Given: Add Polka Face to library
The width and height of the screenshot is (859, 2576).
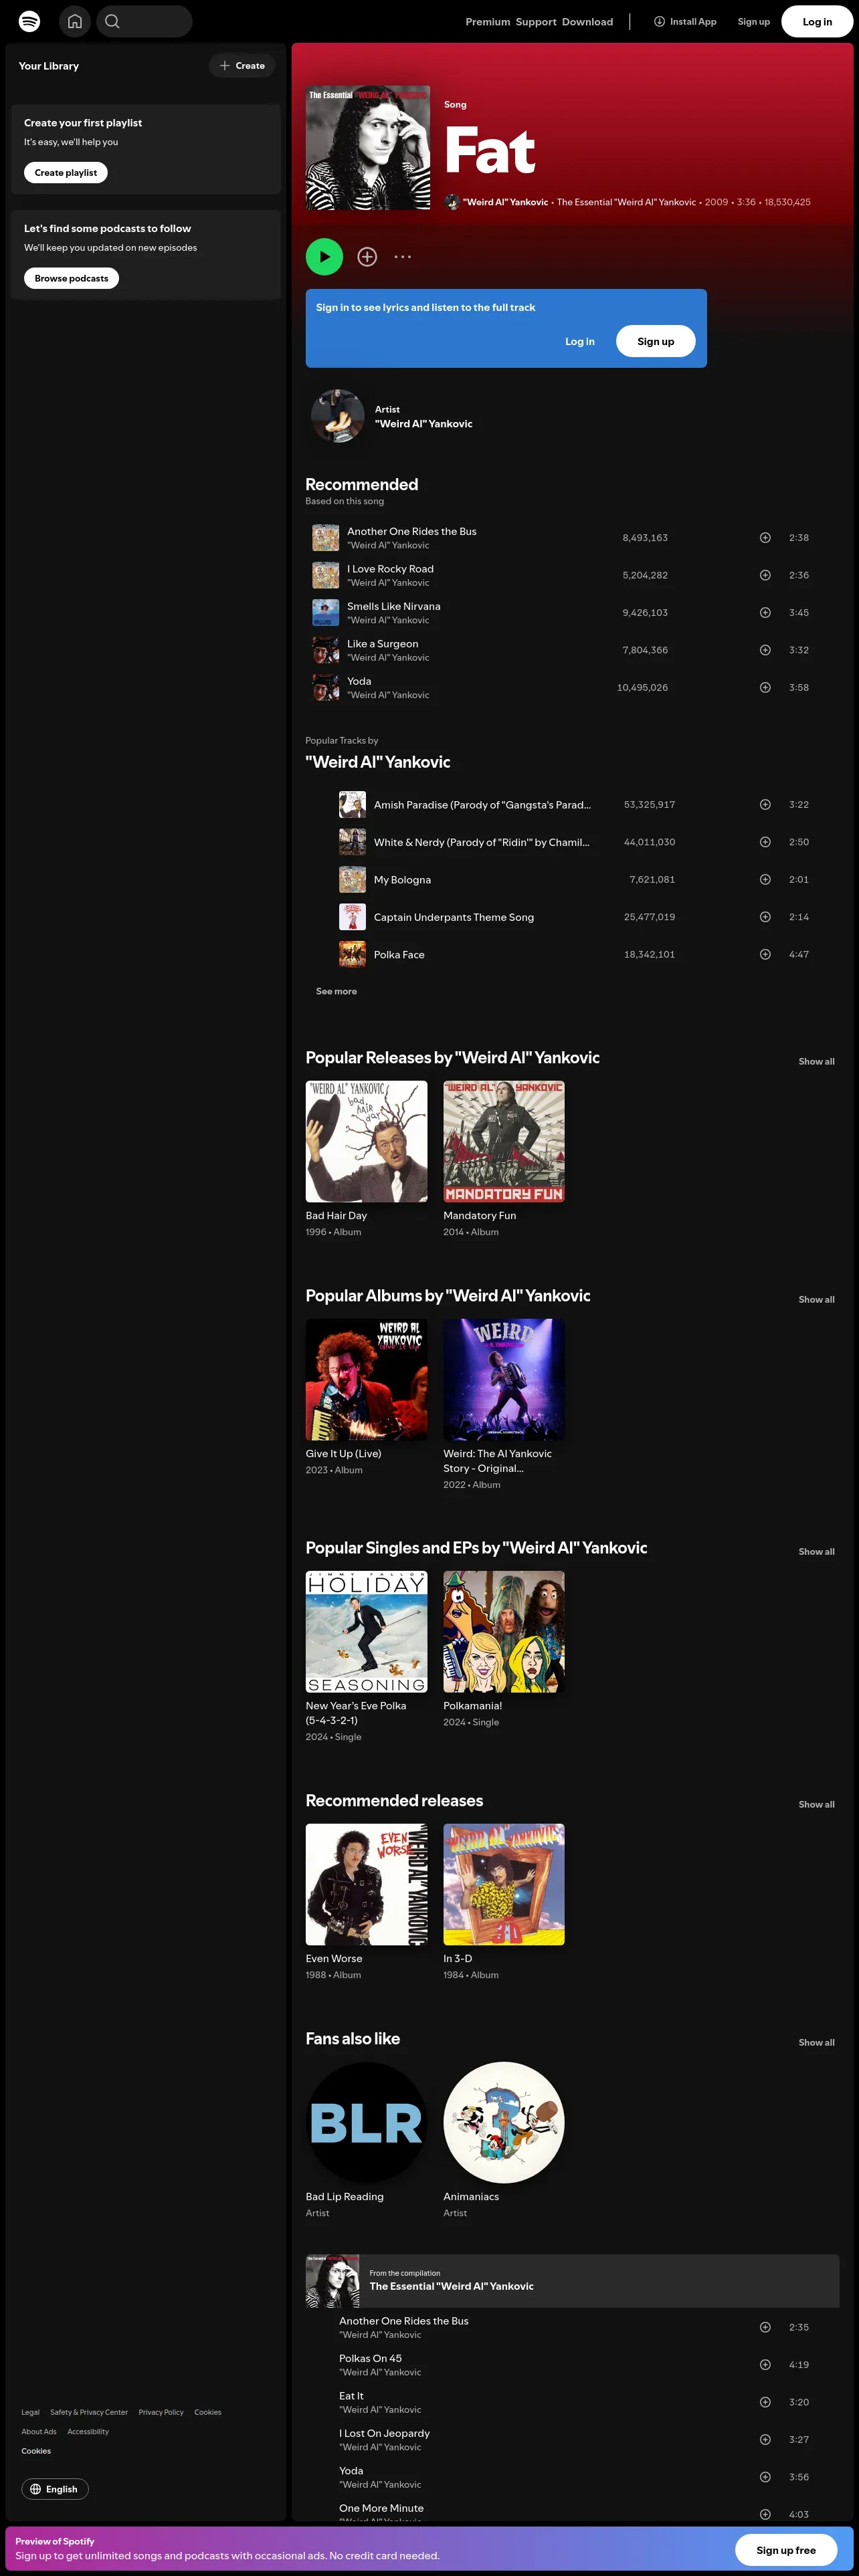Looking at the screenshot, I should point(765,955).
